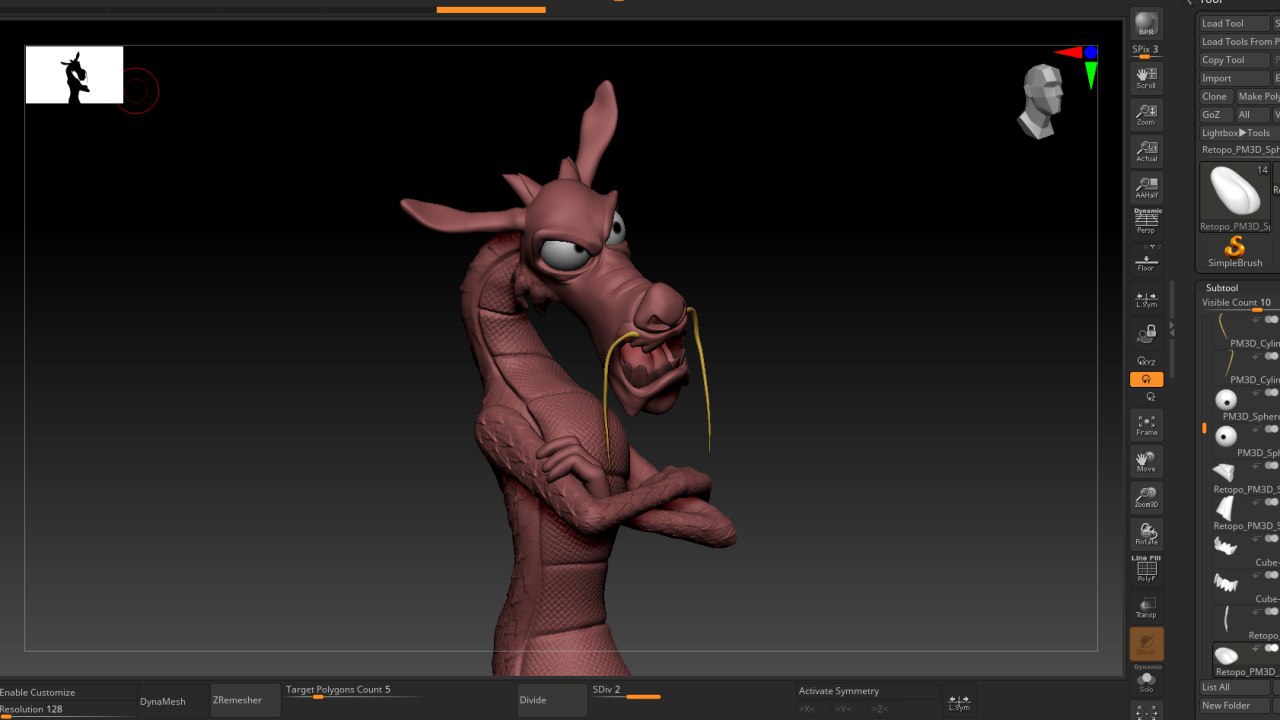The height and width of the screenshot is (720, 1280).
Task: Click L.Sym button in bottom bar
Action: pos(959,701)
